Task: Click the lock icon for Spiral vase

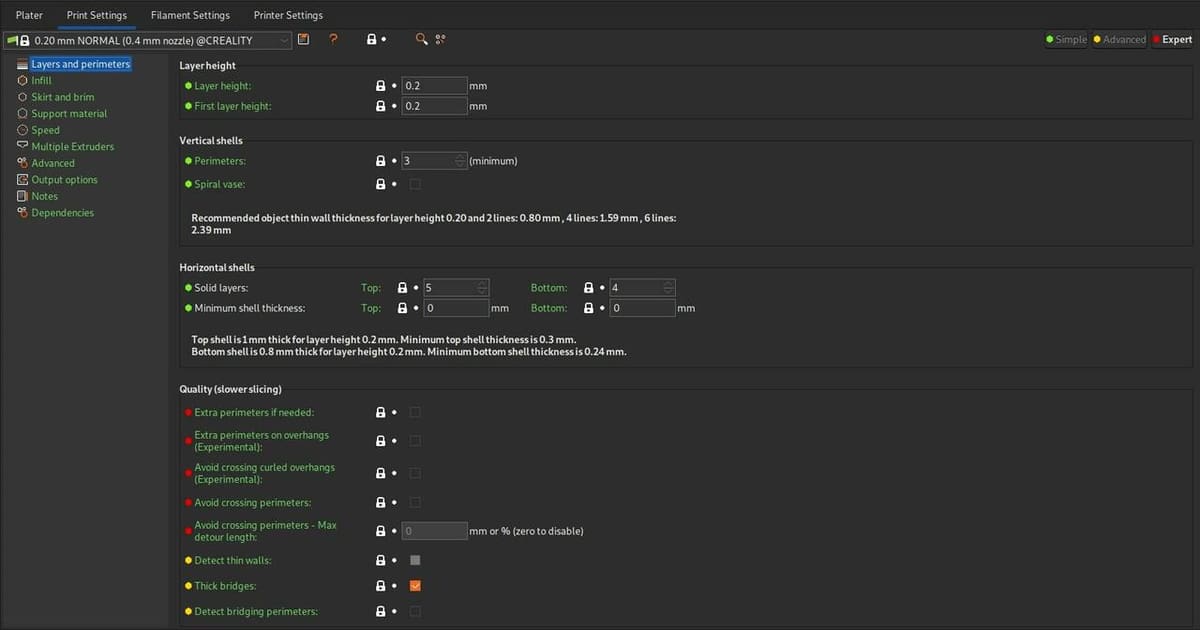Action: tap(380, 185)
